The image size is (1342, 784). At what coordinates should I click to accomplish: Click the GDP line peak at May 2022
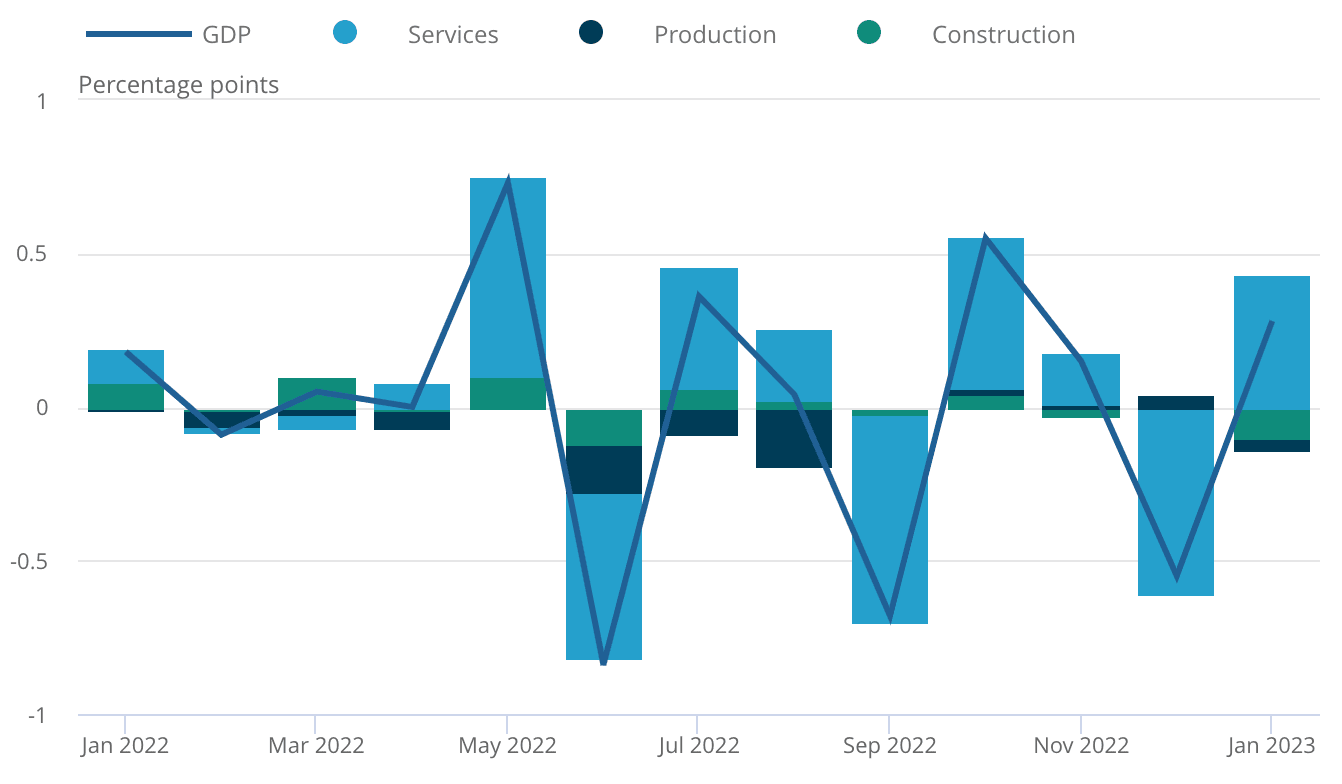click(x=508, y=185)
